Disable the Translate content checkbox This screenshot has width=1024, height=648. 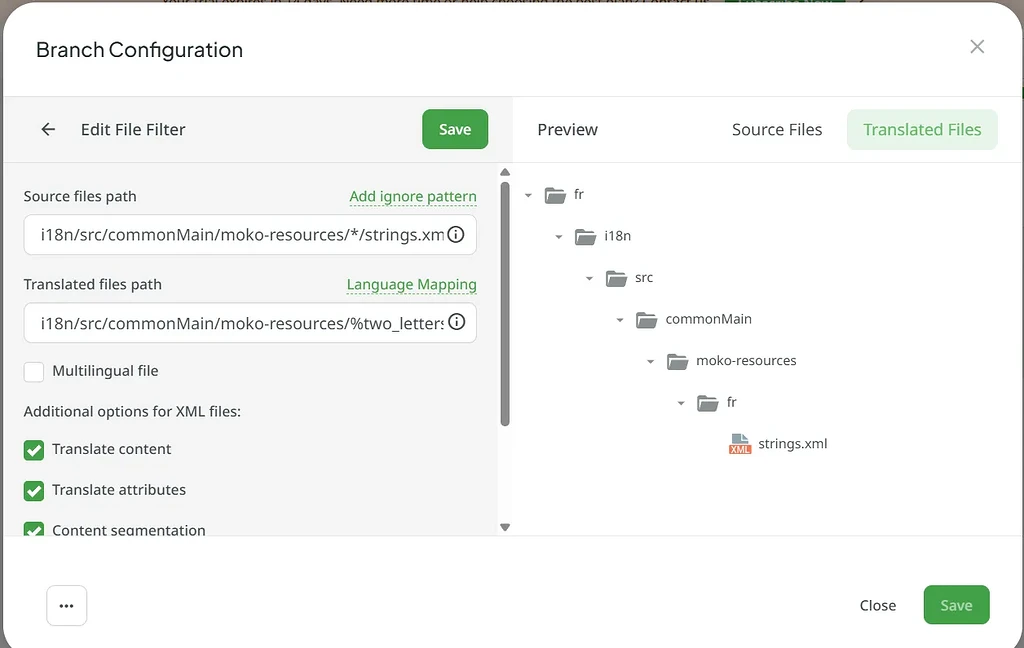(x=33, y=450)
